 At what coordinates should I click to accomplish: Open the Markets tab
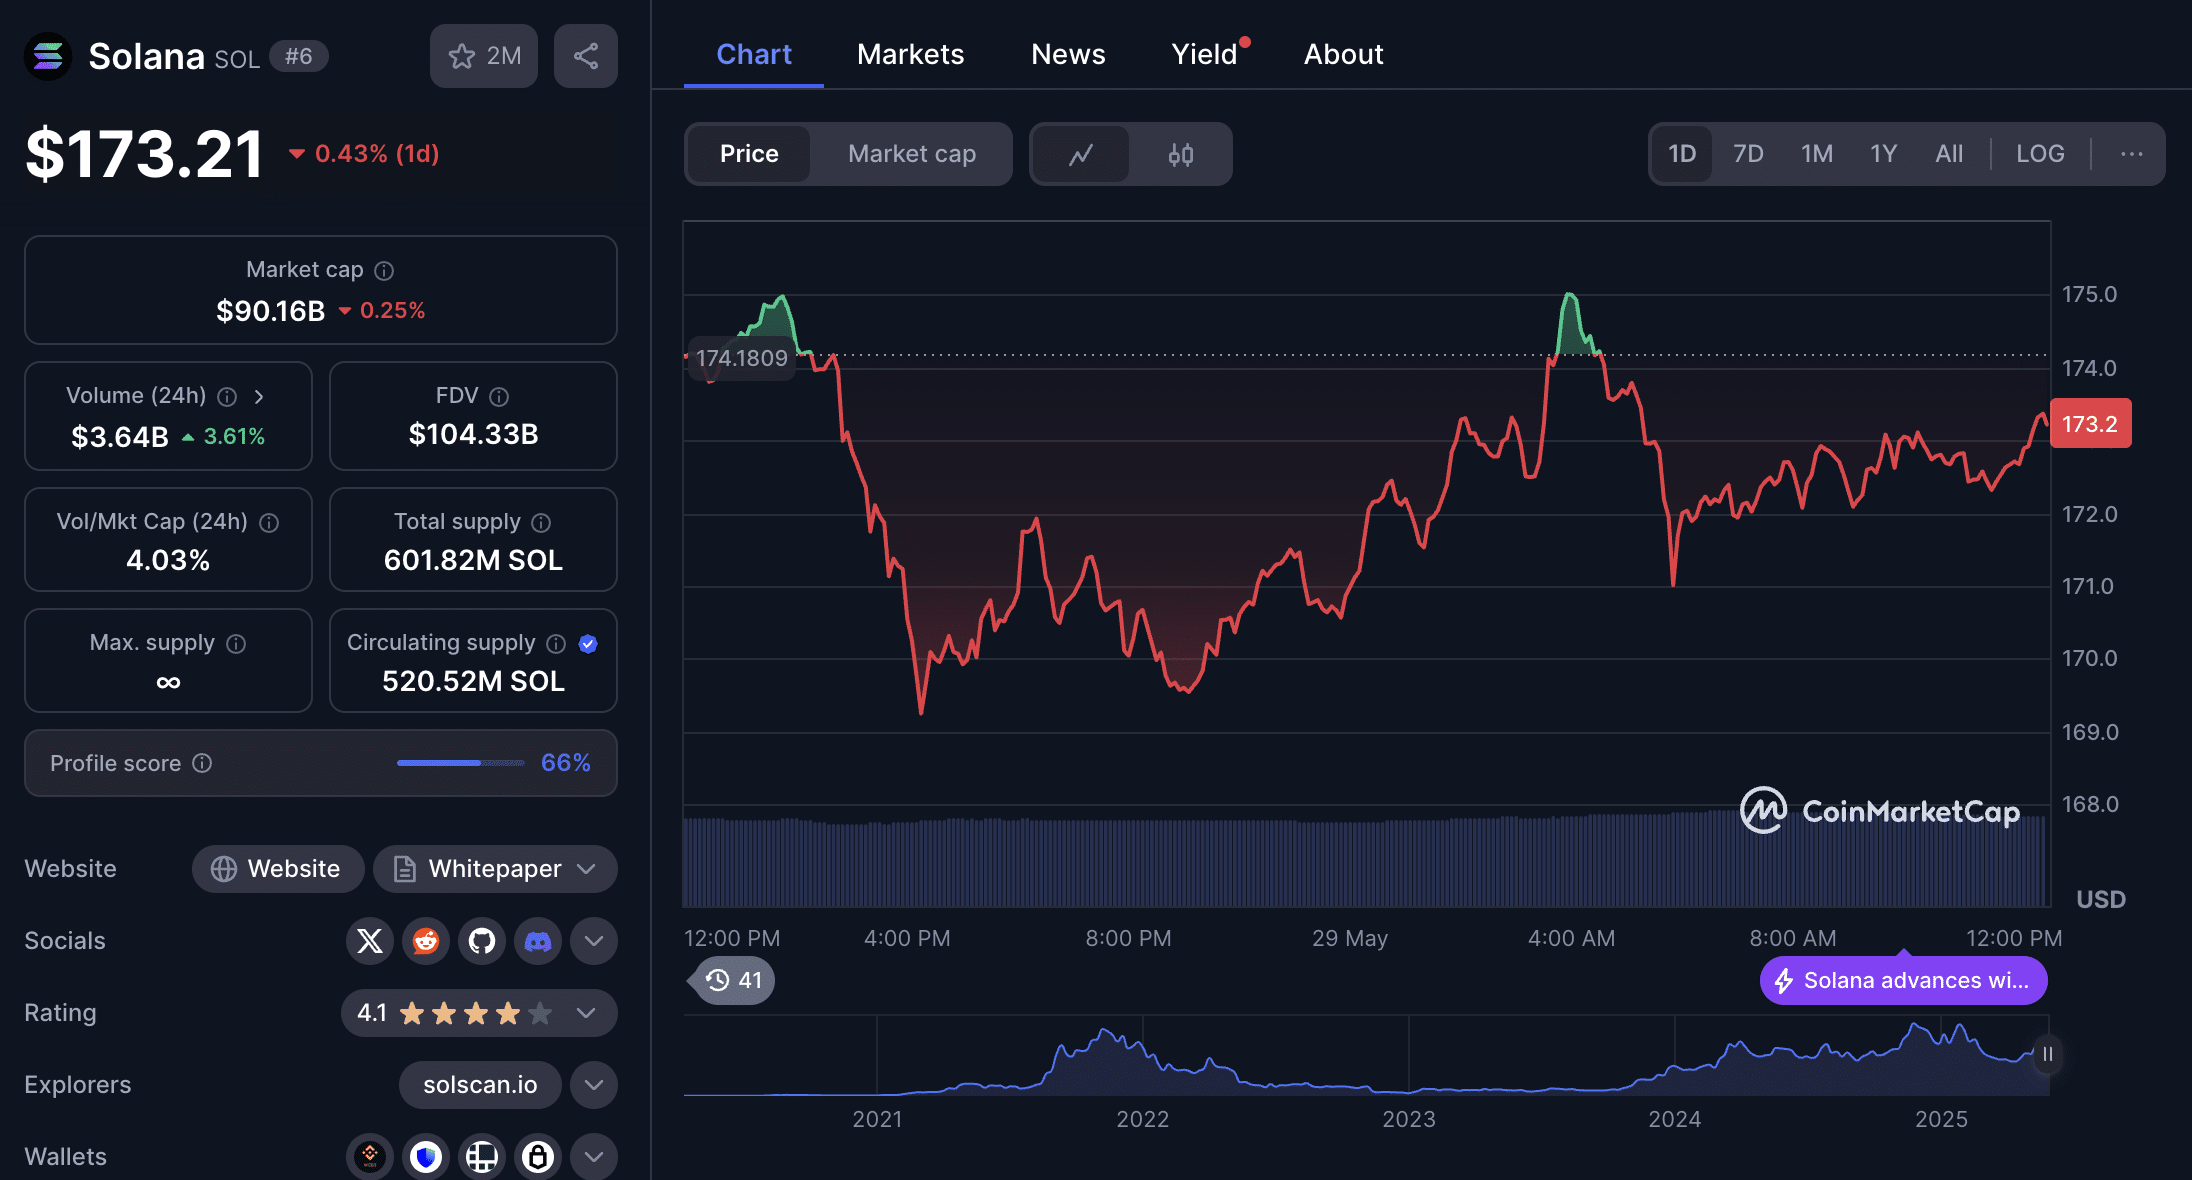point(911,54)
